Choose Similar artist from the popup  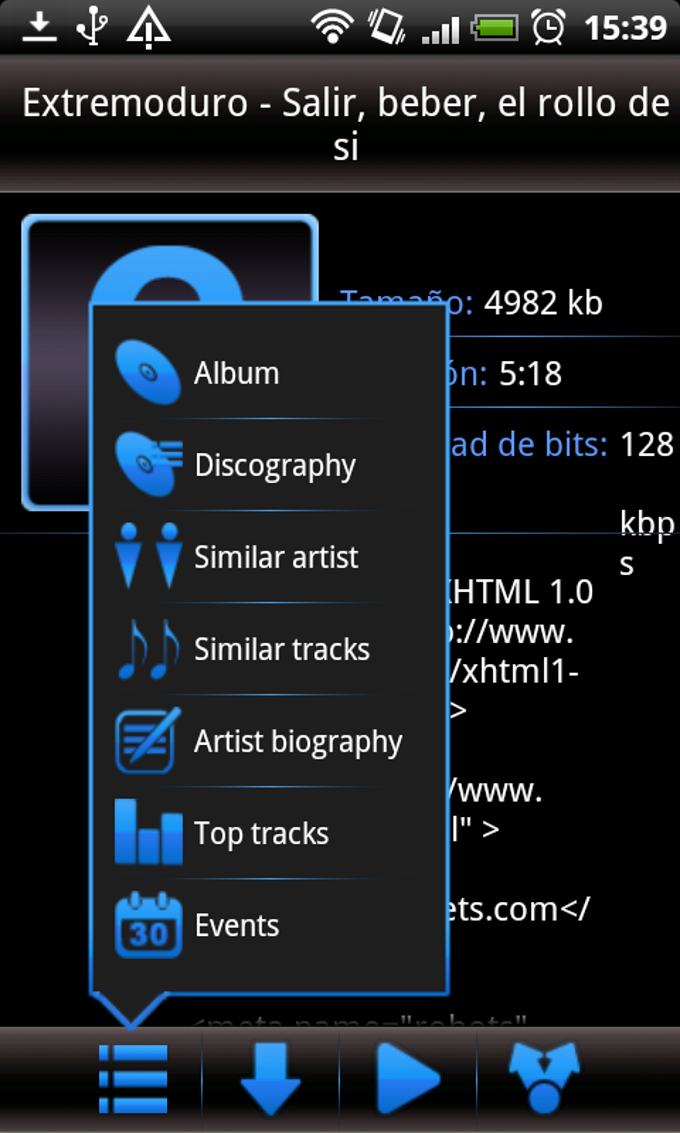pyautogui.click(x=270, y=556)
